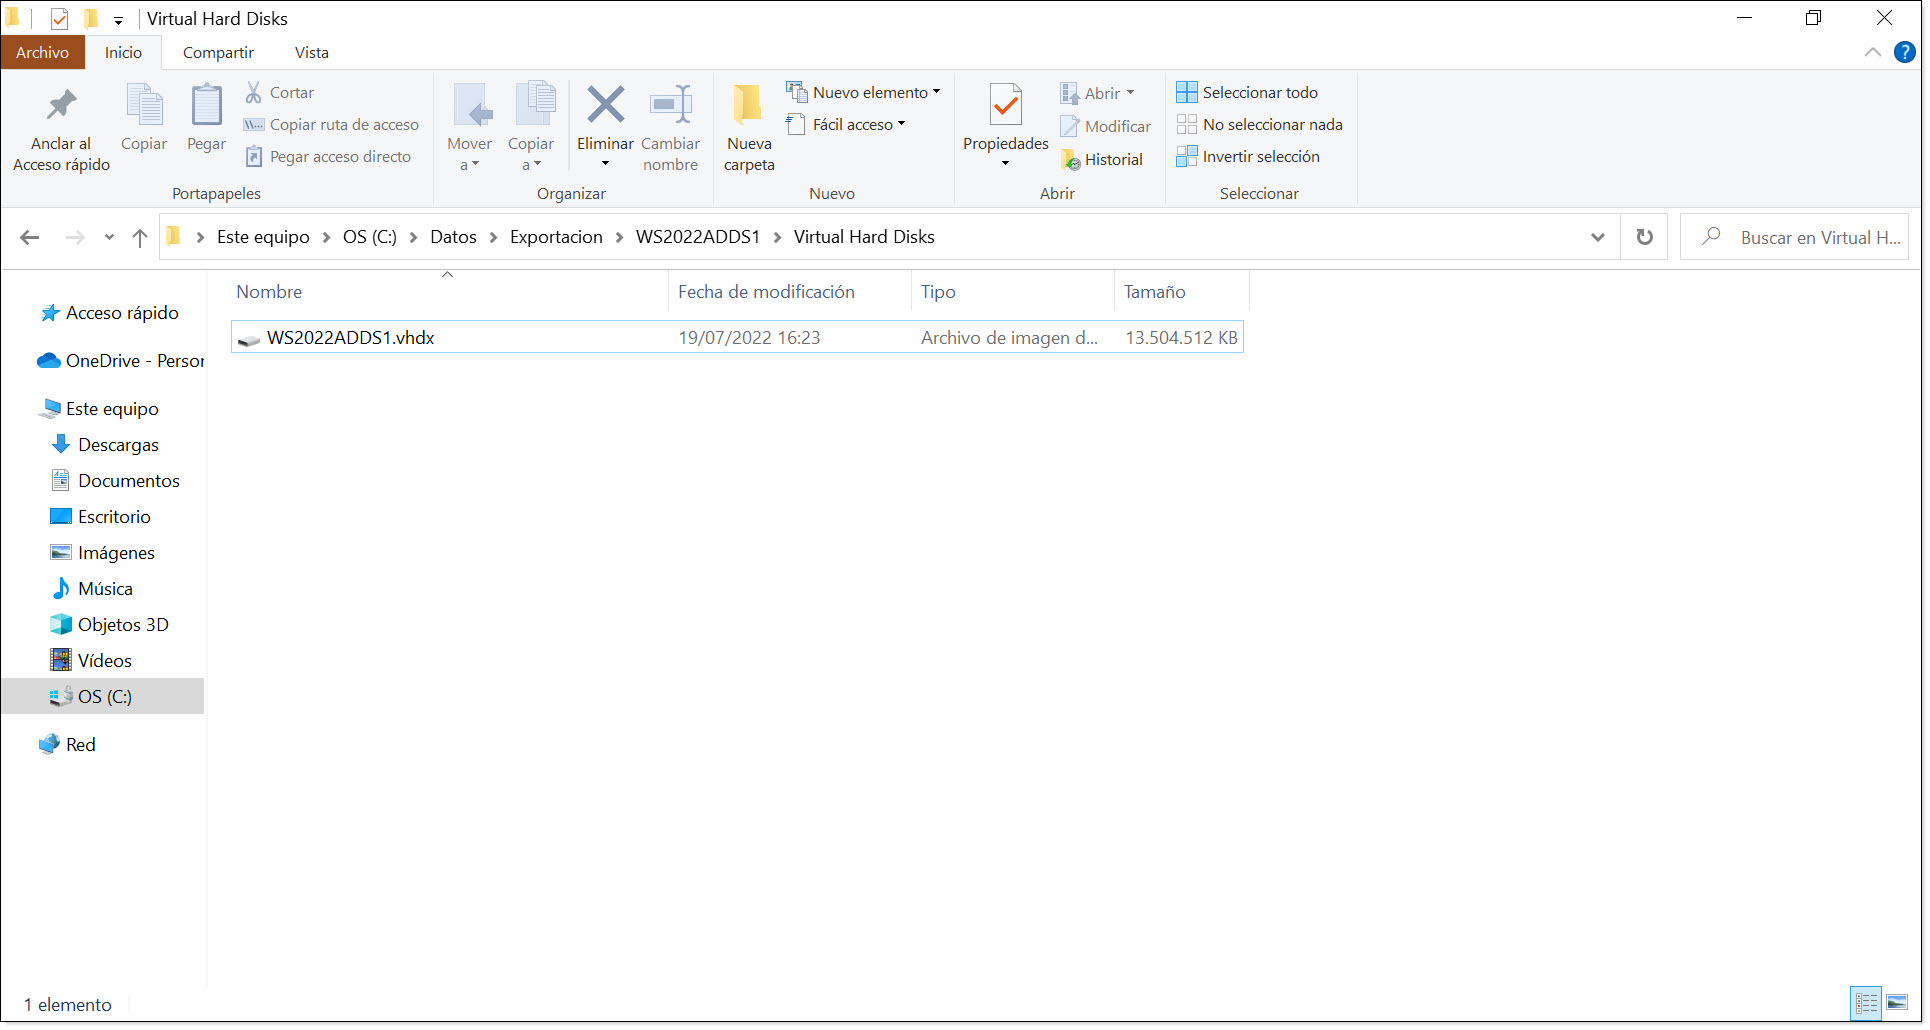Open the Descargas folder in sidebar

click(118, 444)
